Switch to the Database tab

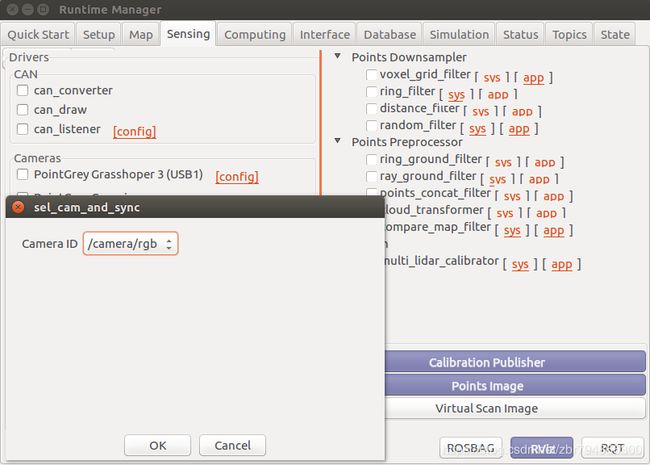390,34
